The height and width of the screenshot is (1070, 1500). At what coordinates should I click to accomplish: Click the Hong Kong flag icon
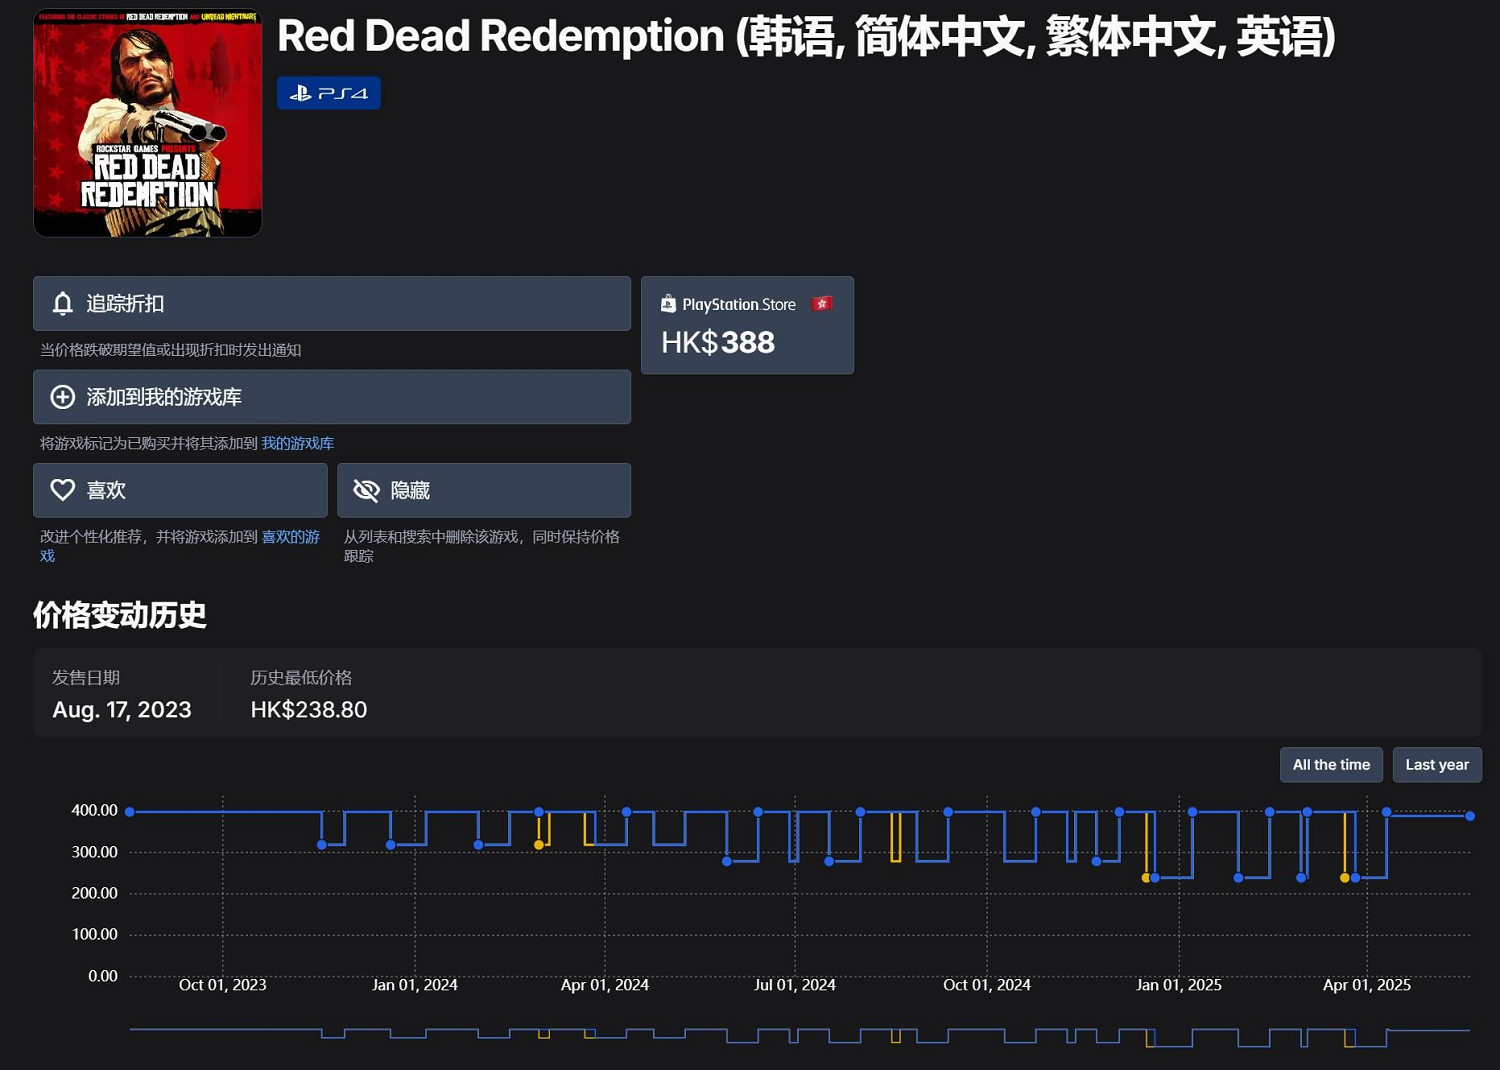[x=822, y=304]
